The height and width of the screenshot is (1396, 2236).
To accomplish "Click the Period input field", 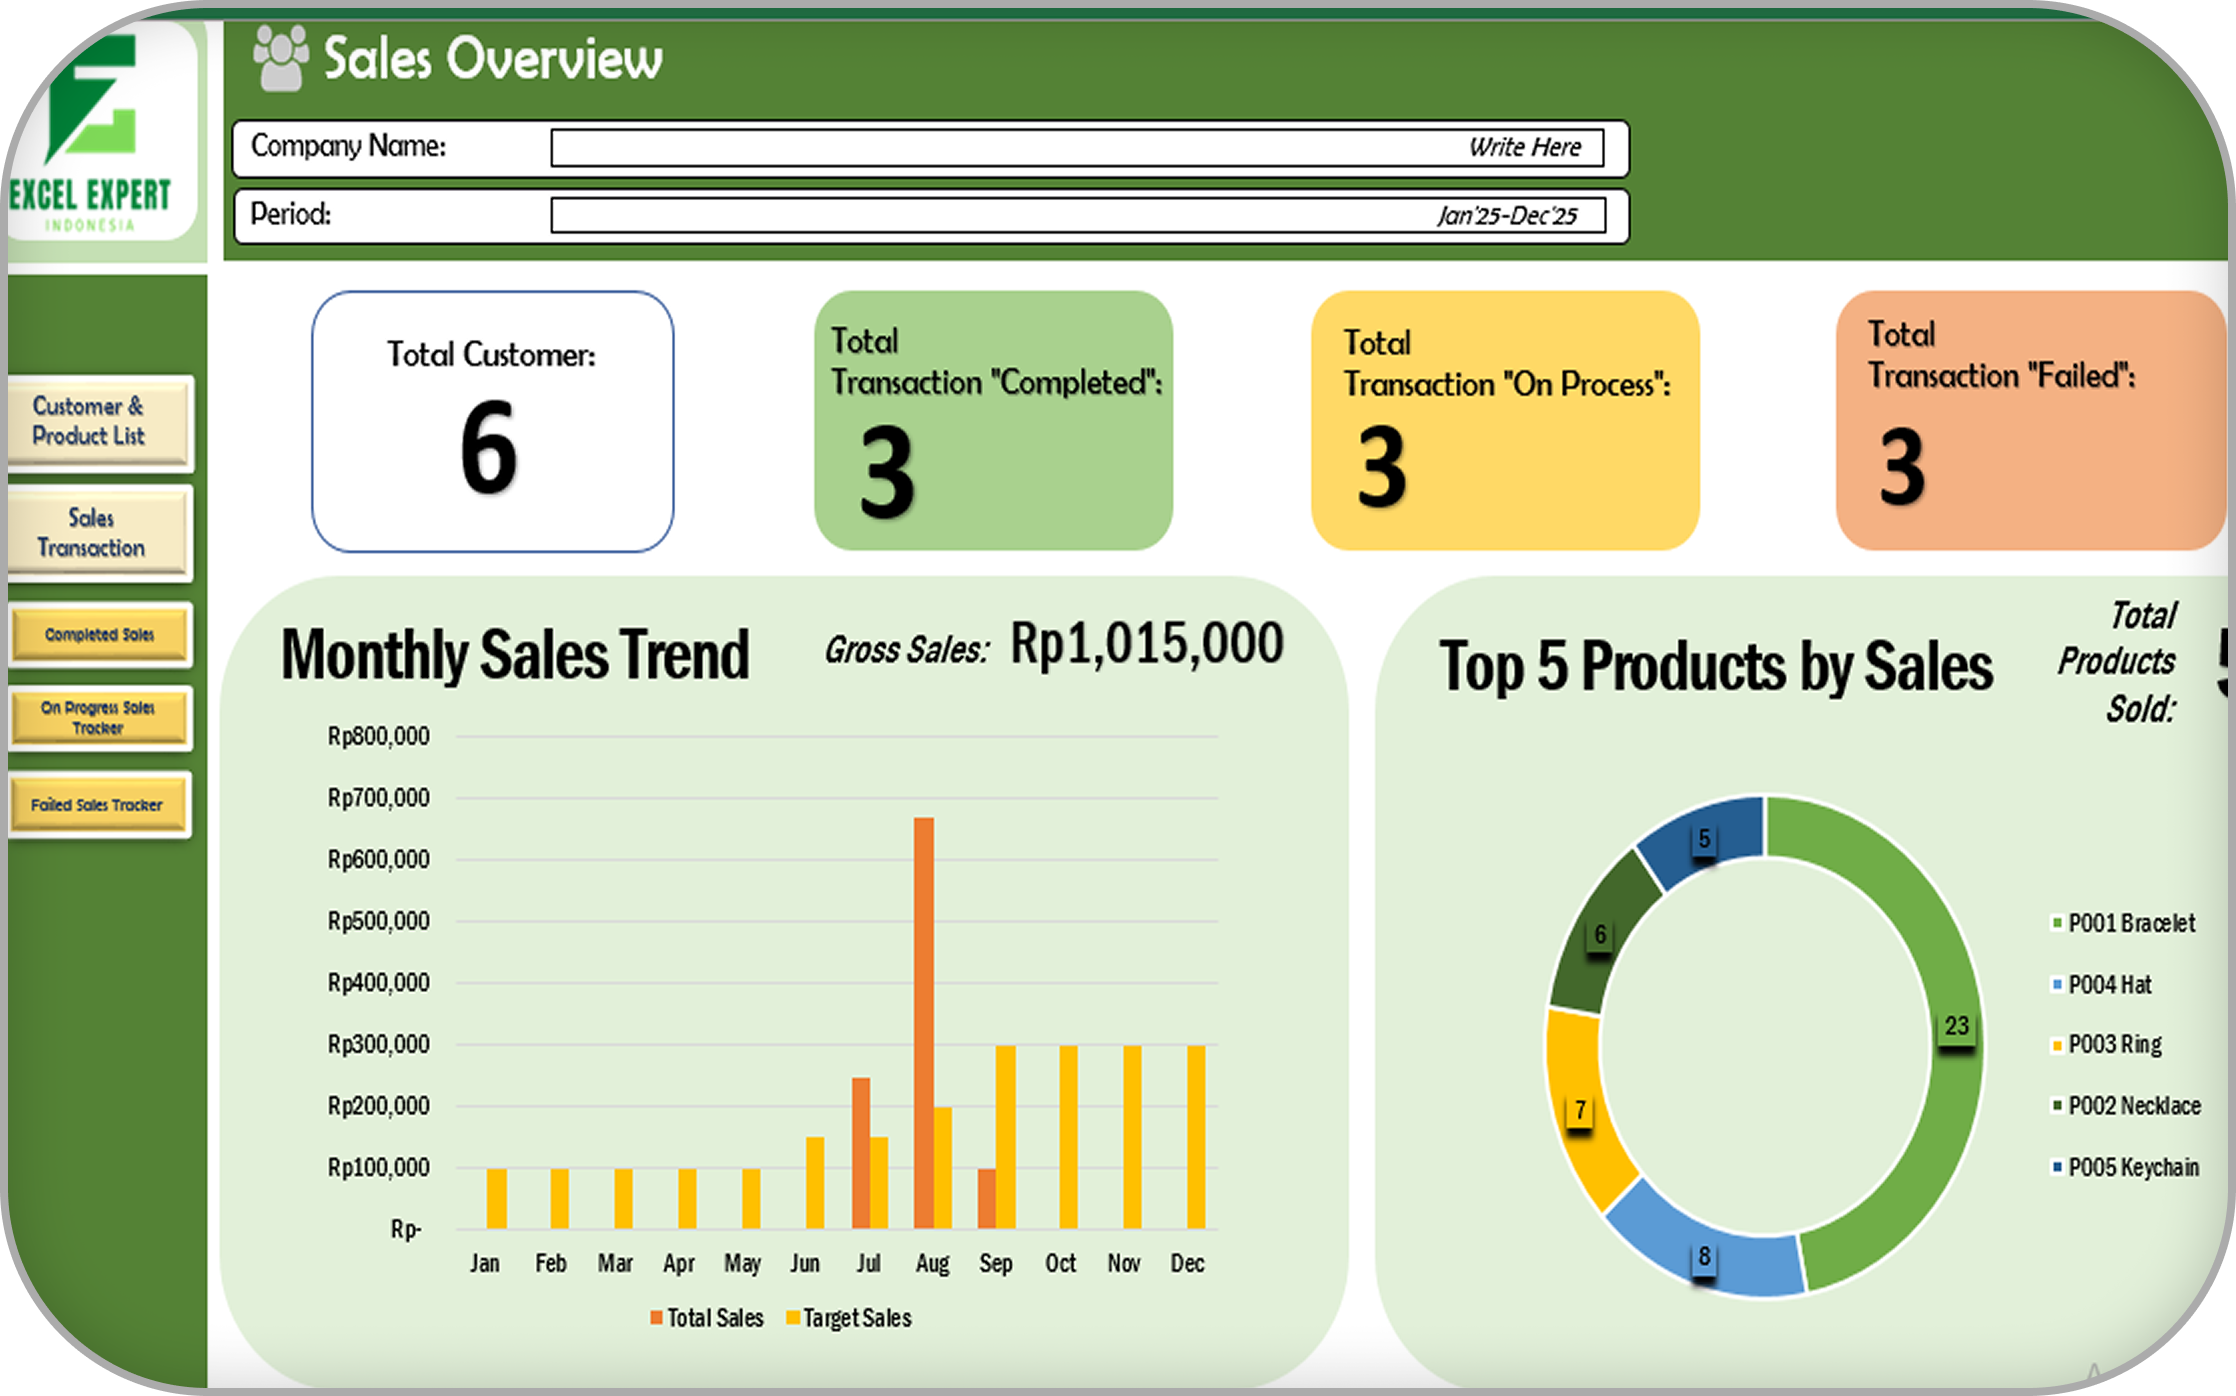I will 1076,215.
